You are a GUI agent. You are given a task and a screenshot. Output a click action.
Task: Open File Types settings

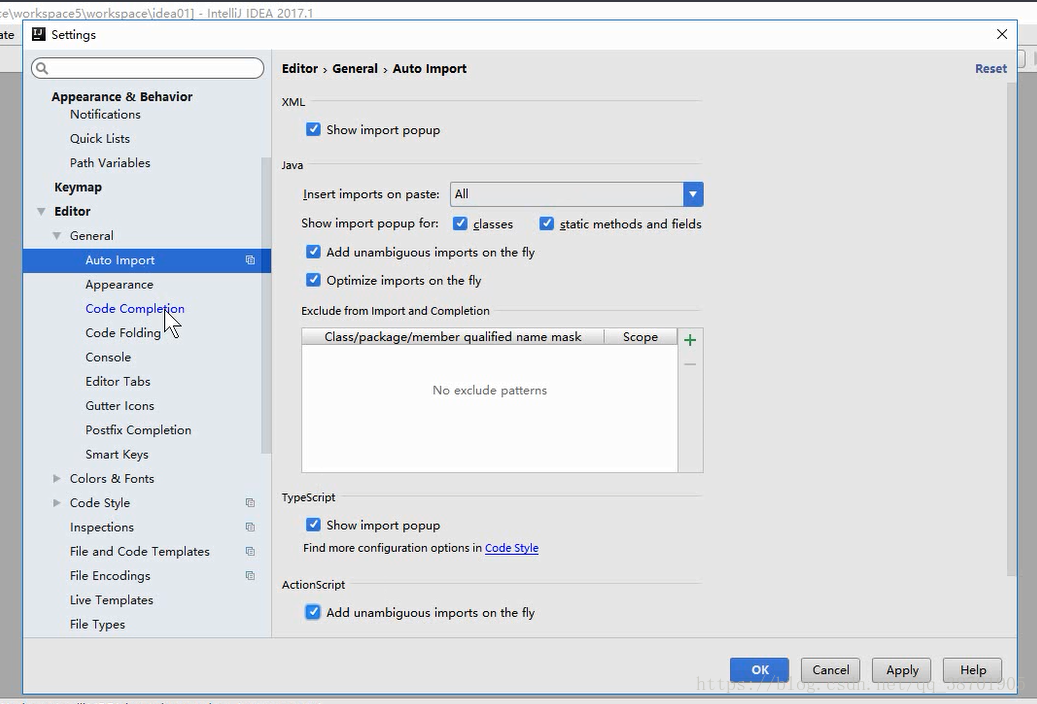(x=97, y=625)
